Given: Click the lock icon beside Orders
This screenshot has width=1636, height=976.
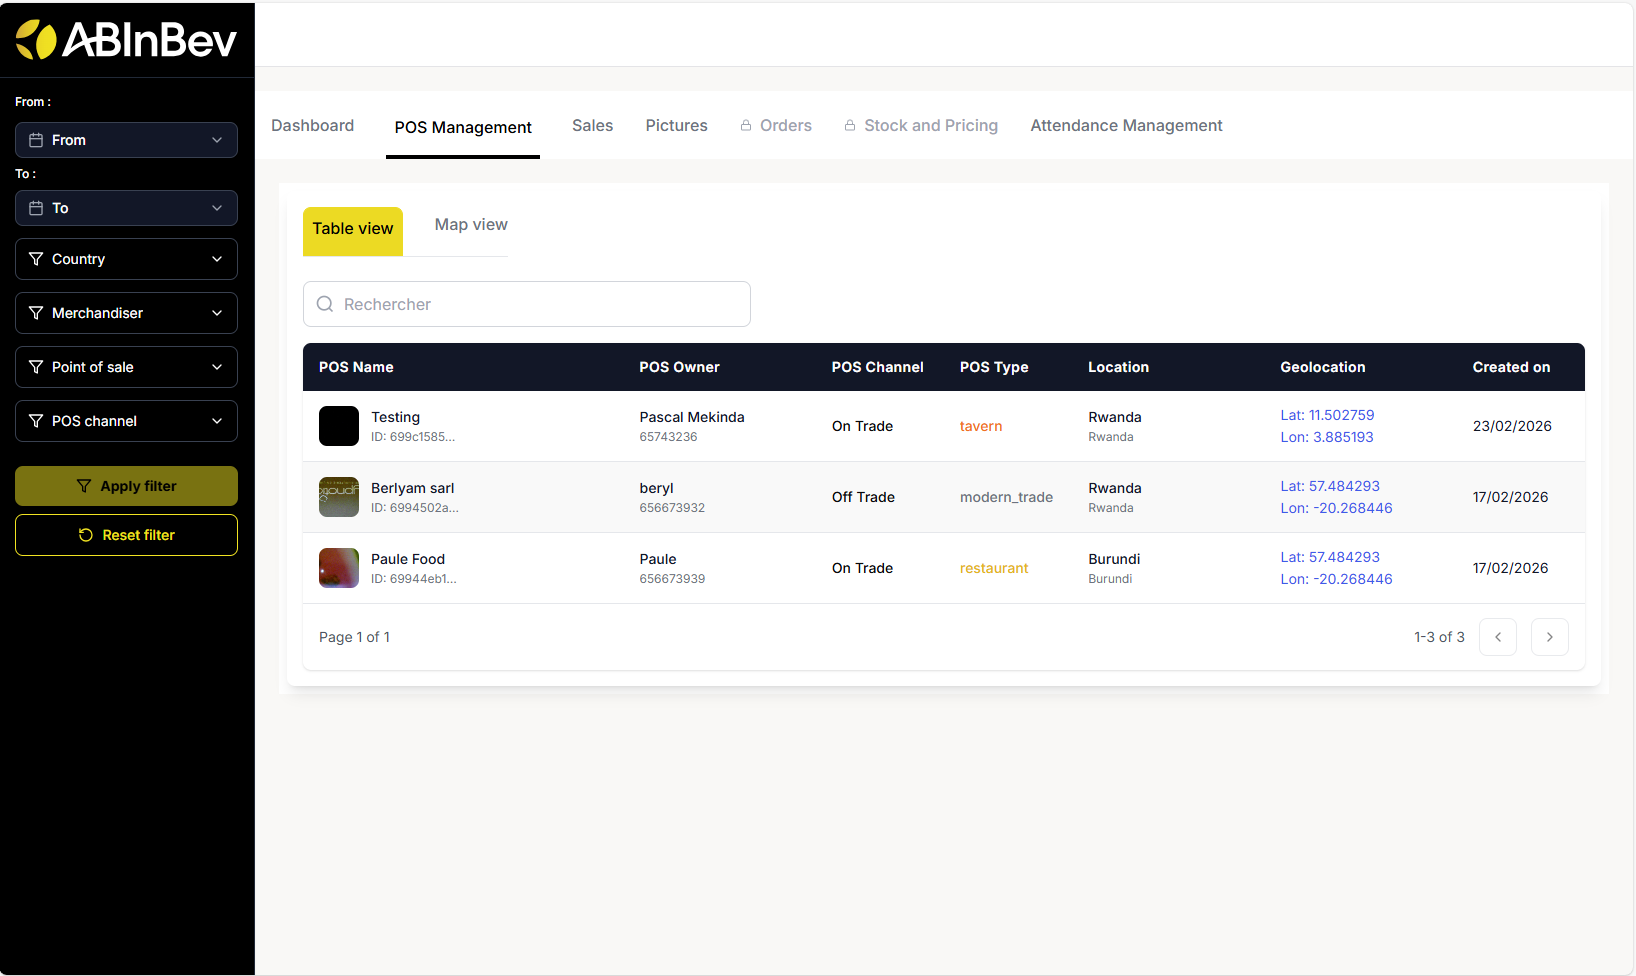Looking at the screenshot, I should (746, 126).
